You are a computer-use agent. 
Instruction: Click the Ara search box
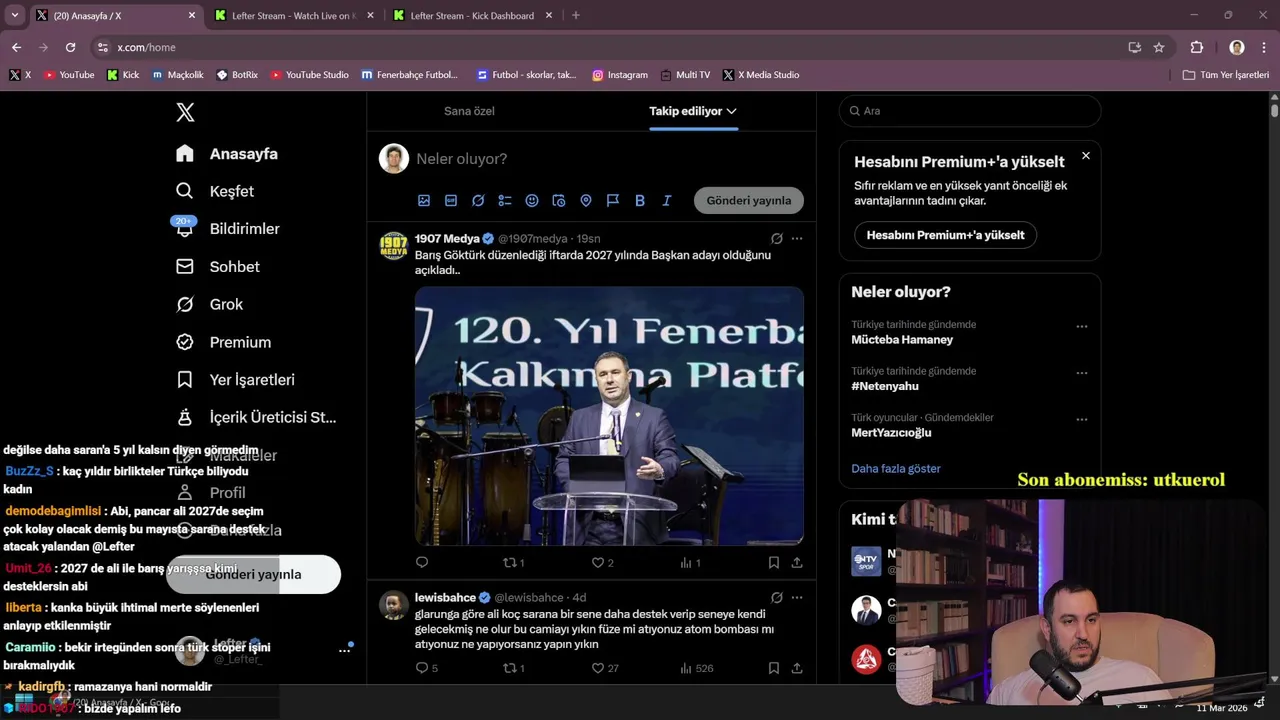click(x=970, y=111)
